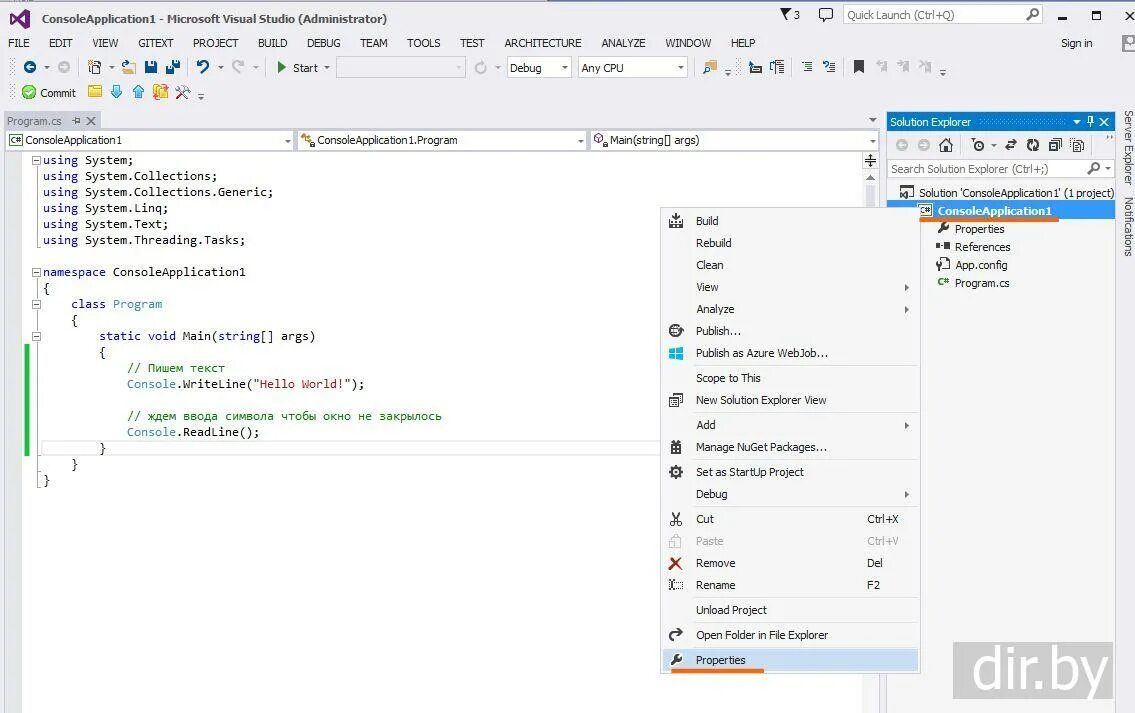Click the Undo arrow icon

click(x=203, y=67)
